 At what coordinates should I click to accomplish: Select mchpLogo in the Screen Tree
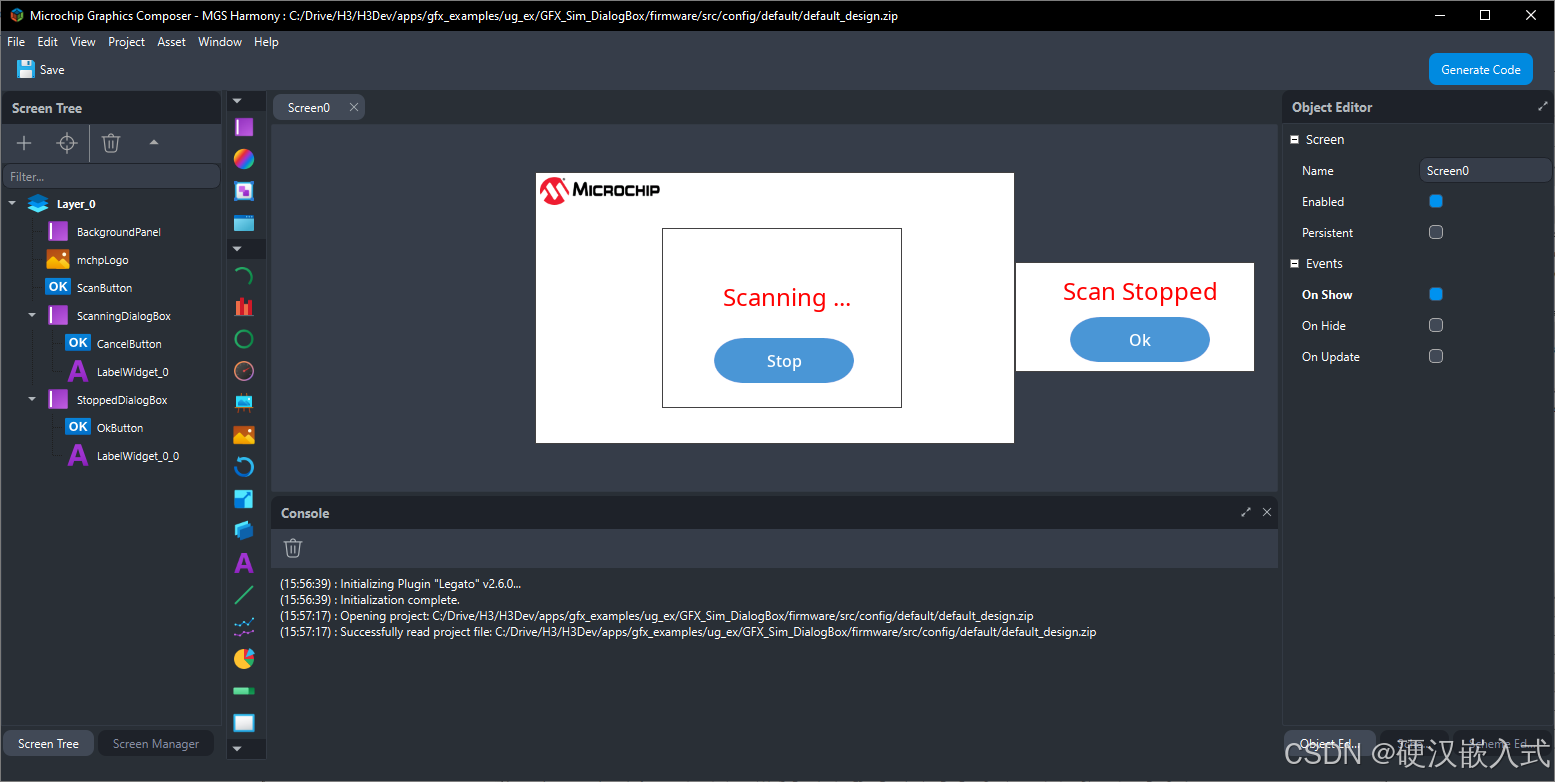103,260
